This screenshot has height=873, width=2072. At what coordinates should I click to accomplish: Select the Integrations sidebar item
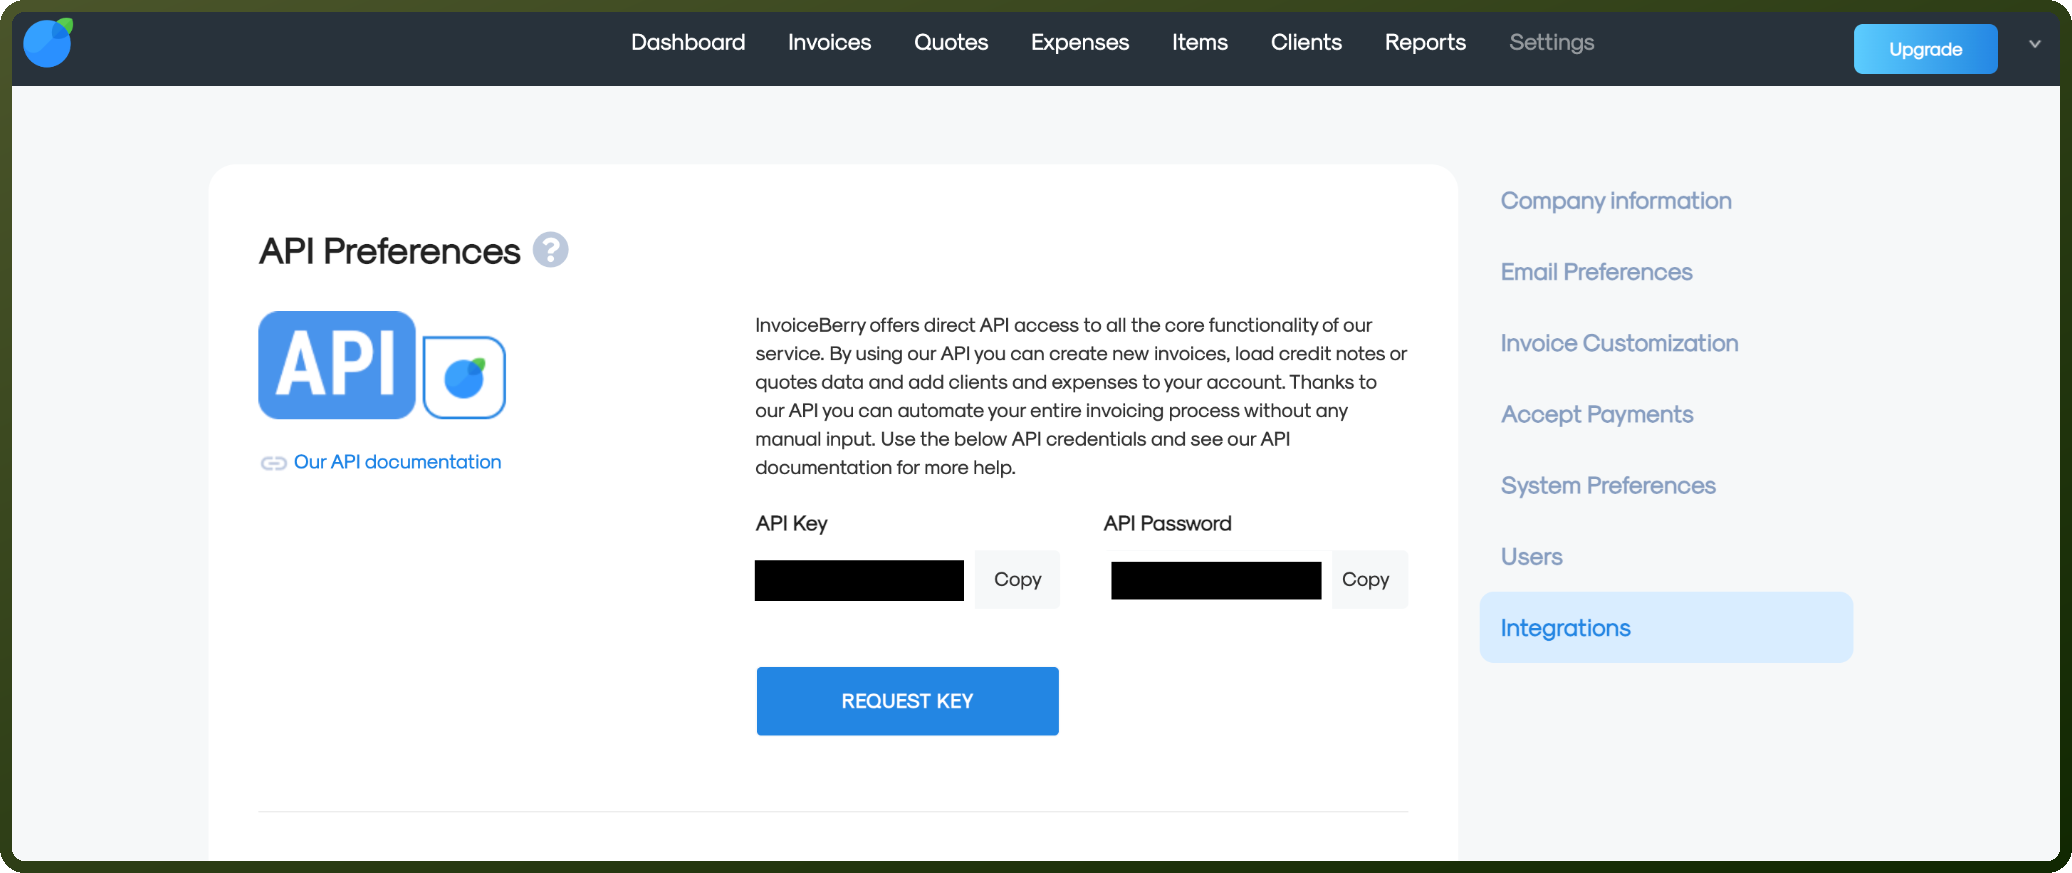tap(1666, 627)
